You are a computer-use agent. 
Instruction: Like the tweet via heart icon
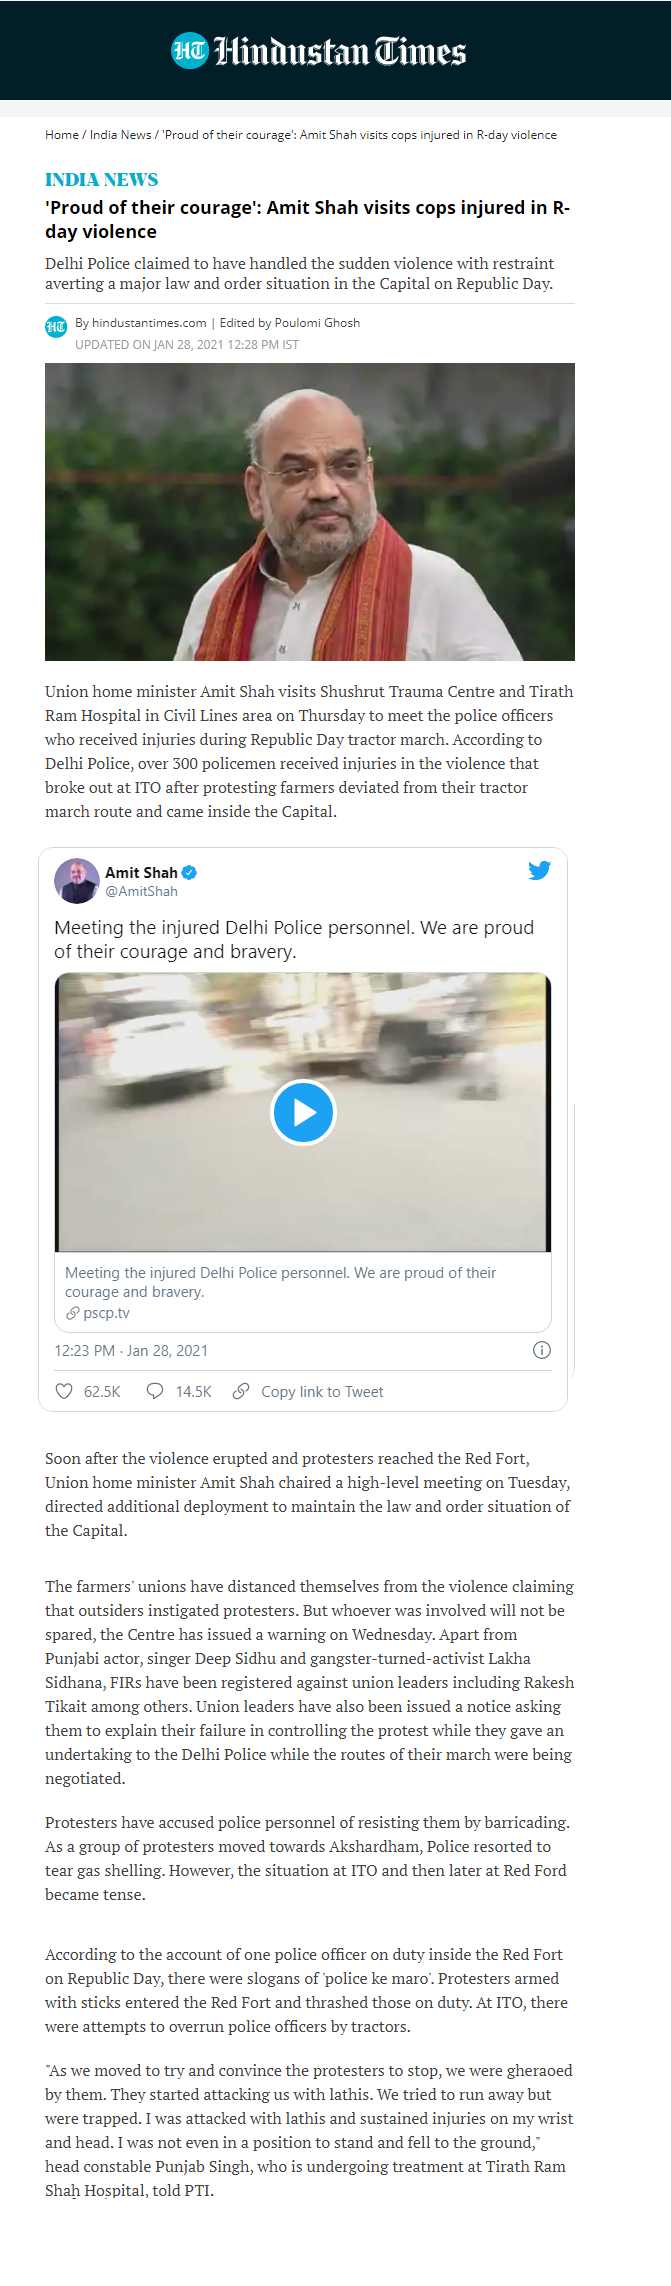64,1391
